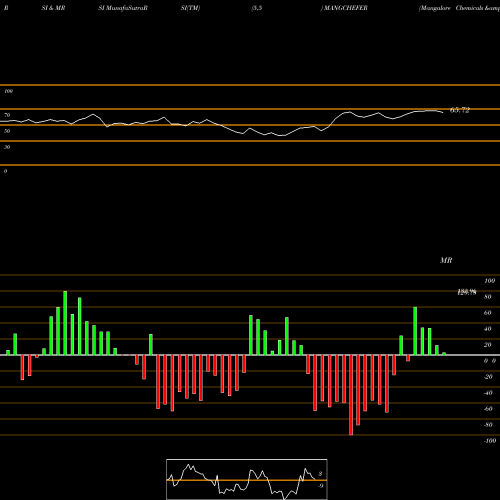
Task: Click the RSI axis label 0
Action: (x=5, y=171)
